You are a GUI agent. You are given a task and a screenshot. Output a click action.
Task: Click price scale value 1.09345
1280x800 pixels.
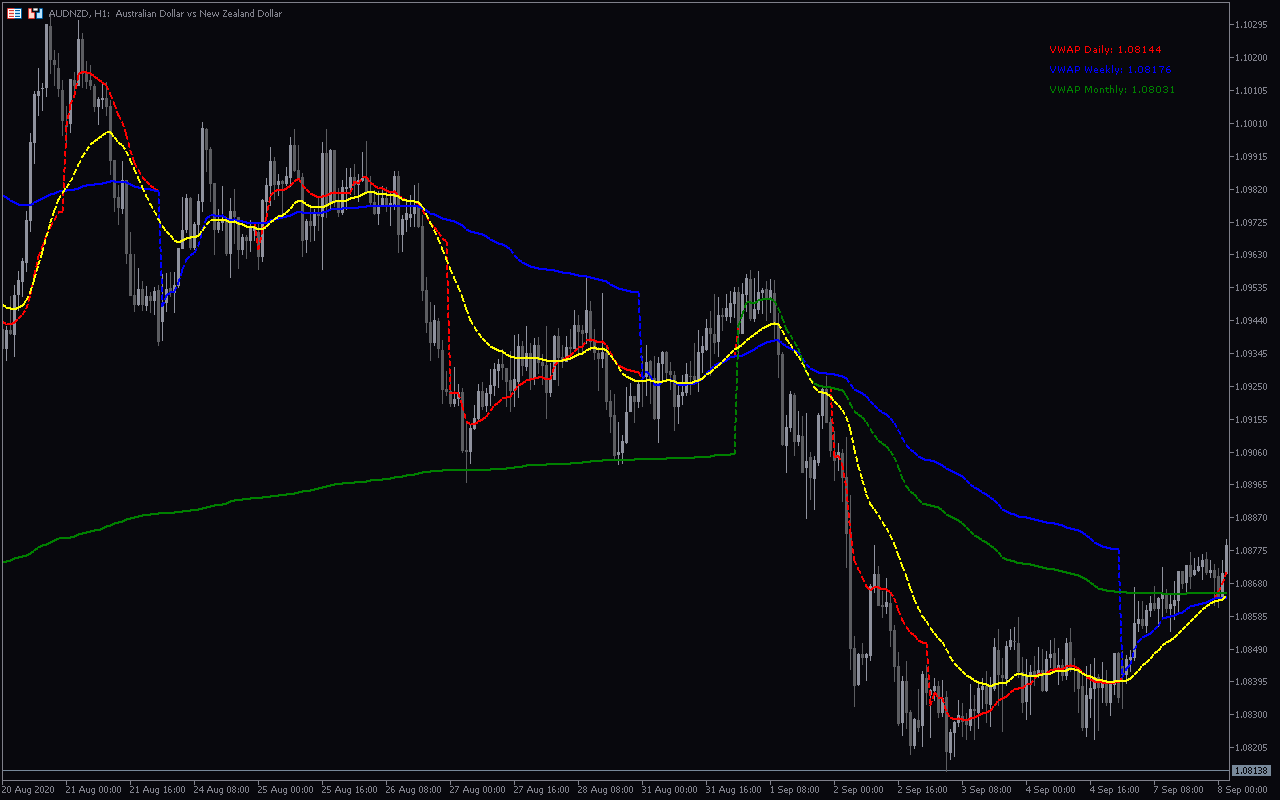pyautogui.click(x=1254, y=354)
